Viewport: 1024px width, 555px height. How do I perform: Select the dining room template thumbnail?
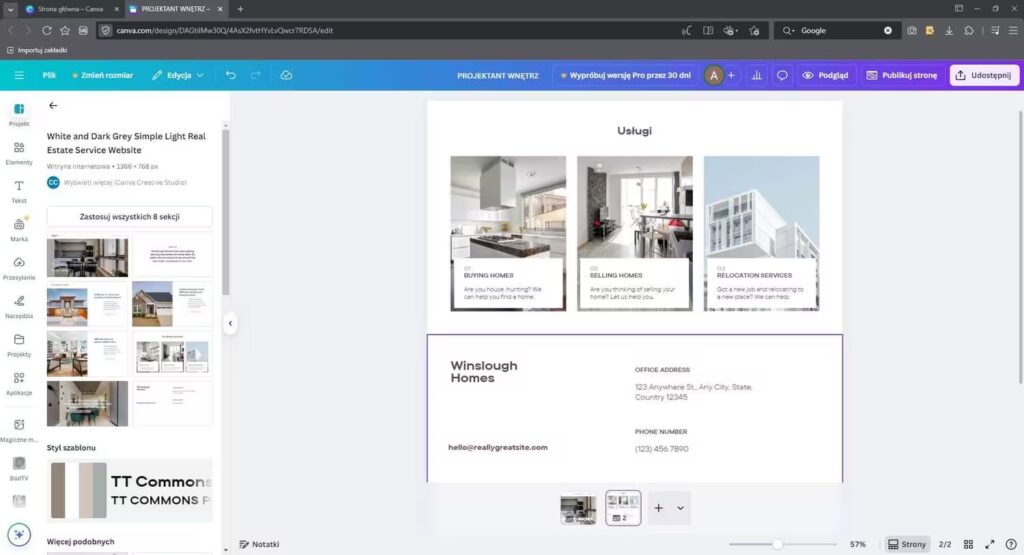(x=88, y=257)
